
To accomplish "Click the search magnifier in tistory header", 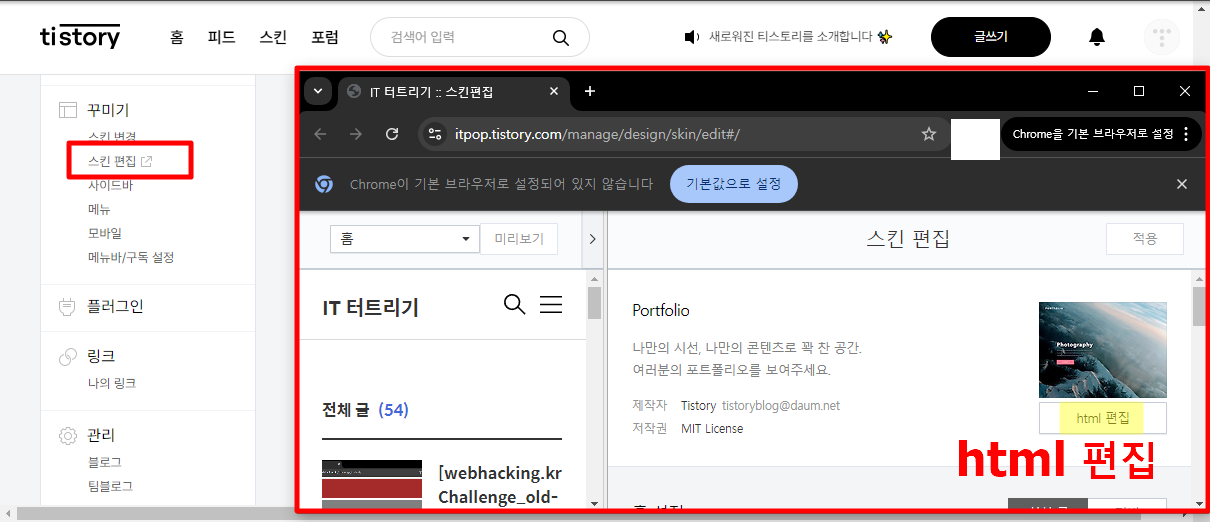I will 560,37.
